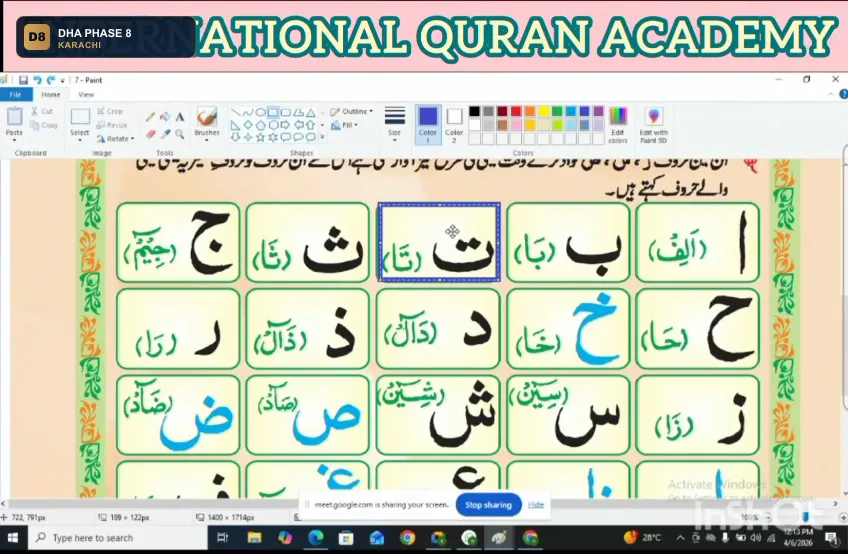Open the File menu
The image size is (848, 554).
(16, 95)
